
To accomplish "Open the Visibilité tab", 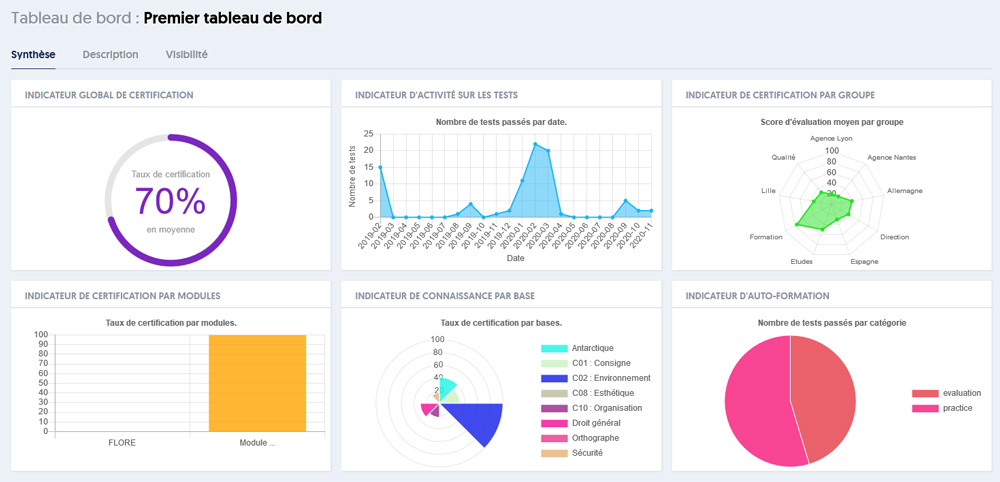I will pyautogui.click(x=186, y=54).
